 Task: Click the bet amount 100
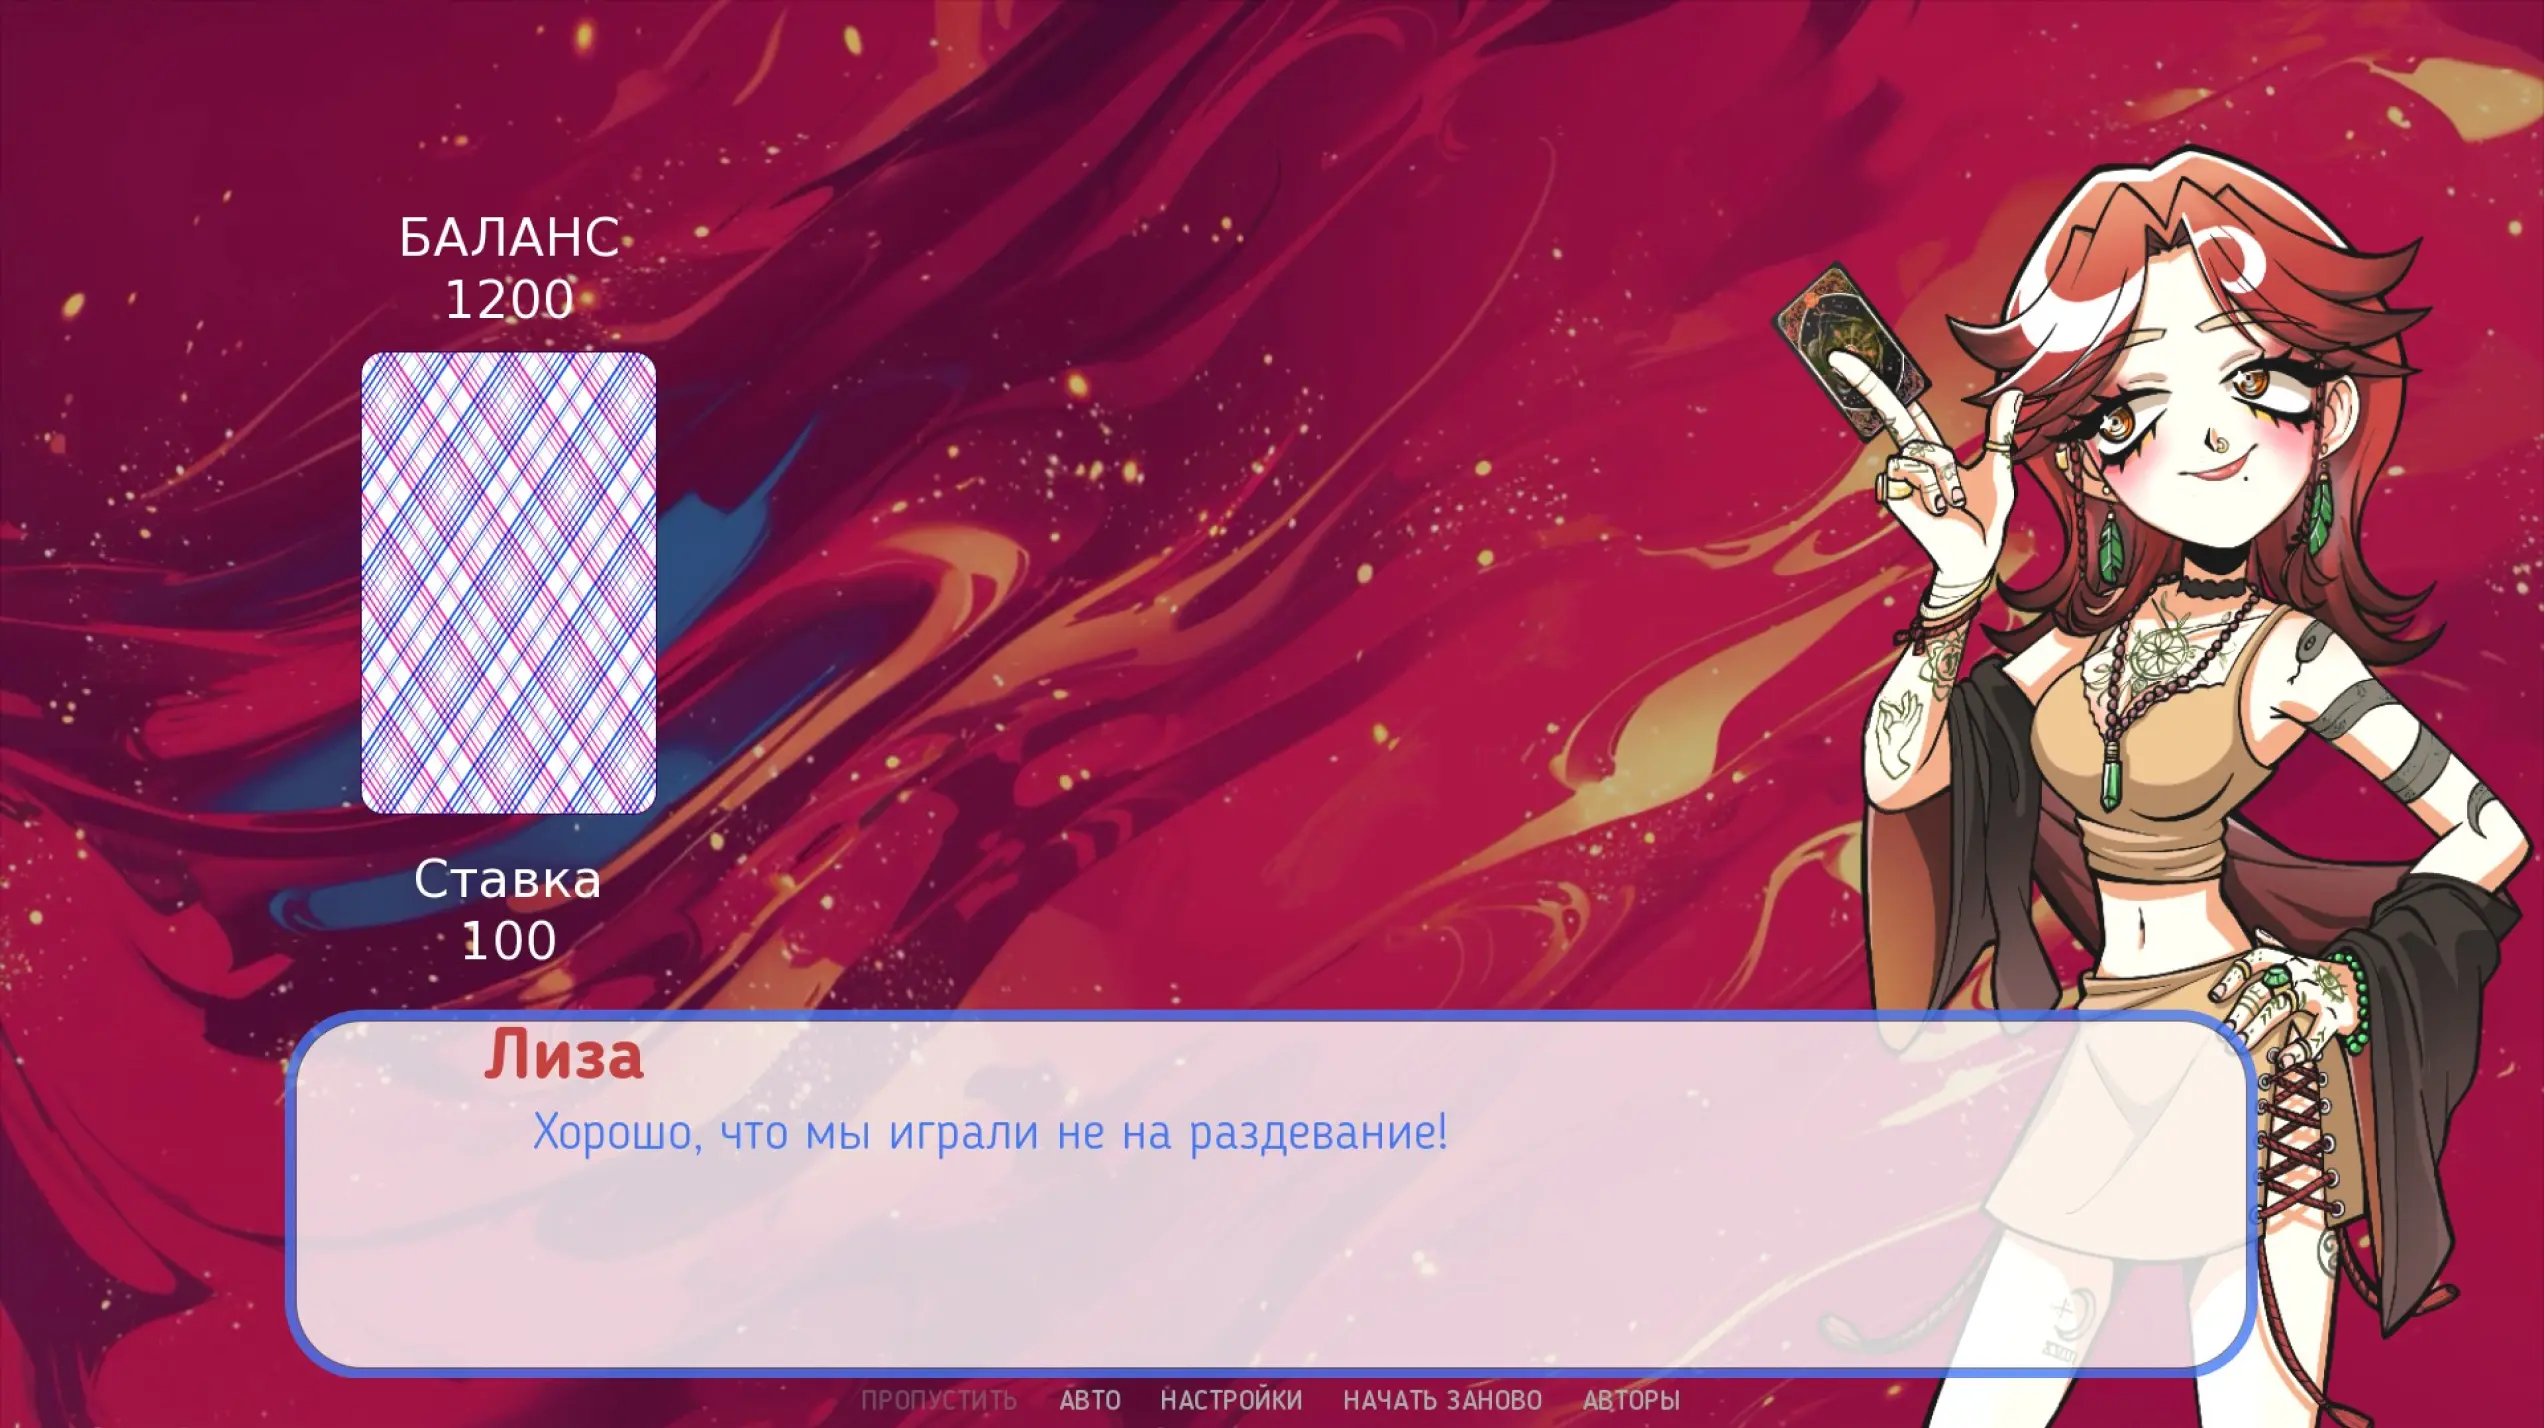508,941
